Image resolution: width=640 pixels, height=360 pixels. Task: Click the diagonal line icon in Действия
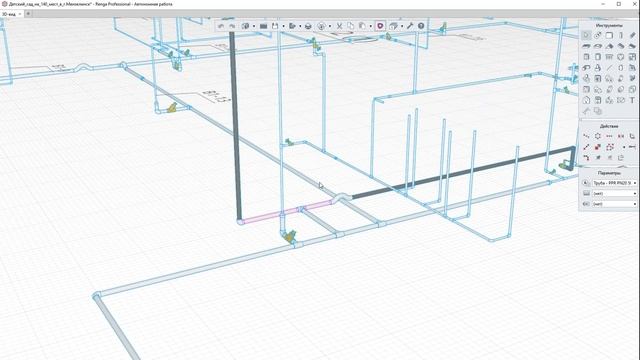[x=586, y=147]
